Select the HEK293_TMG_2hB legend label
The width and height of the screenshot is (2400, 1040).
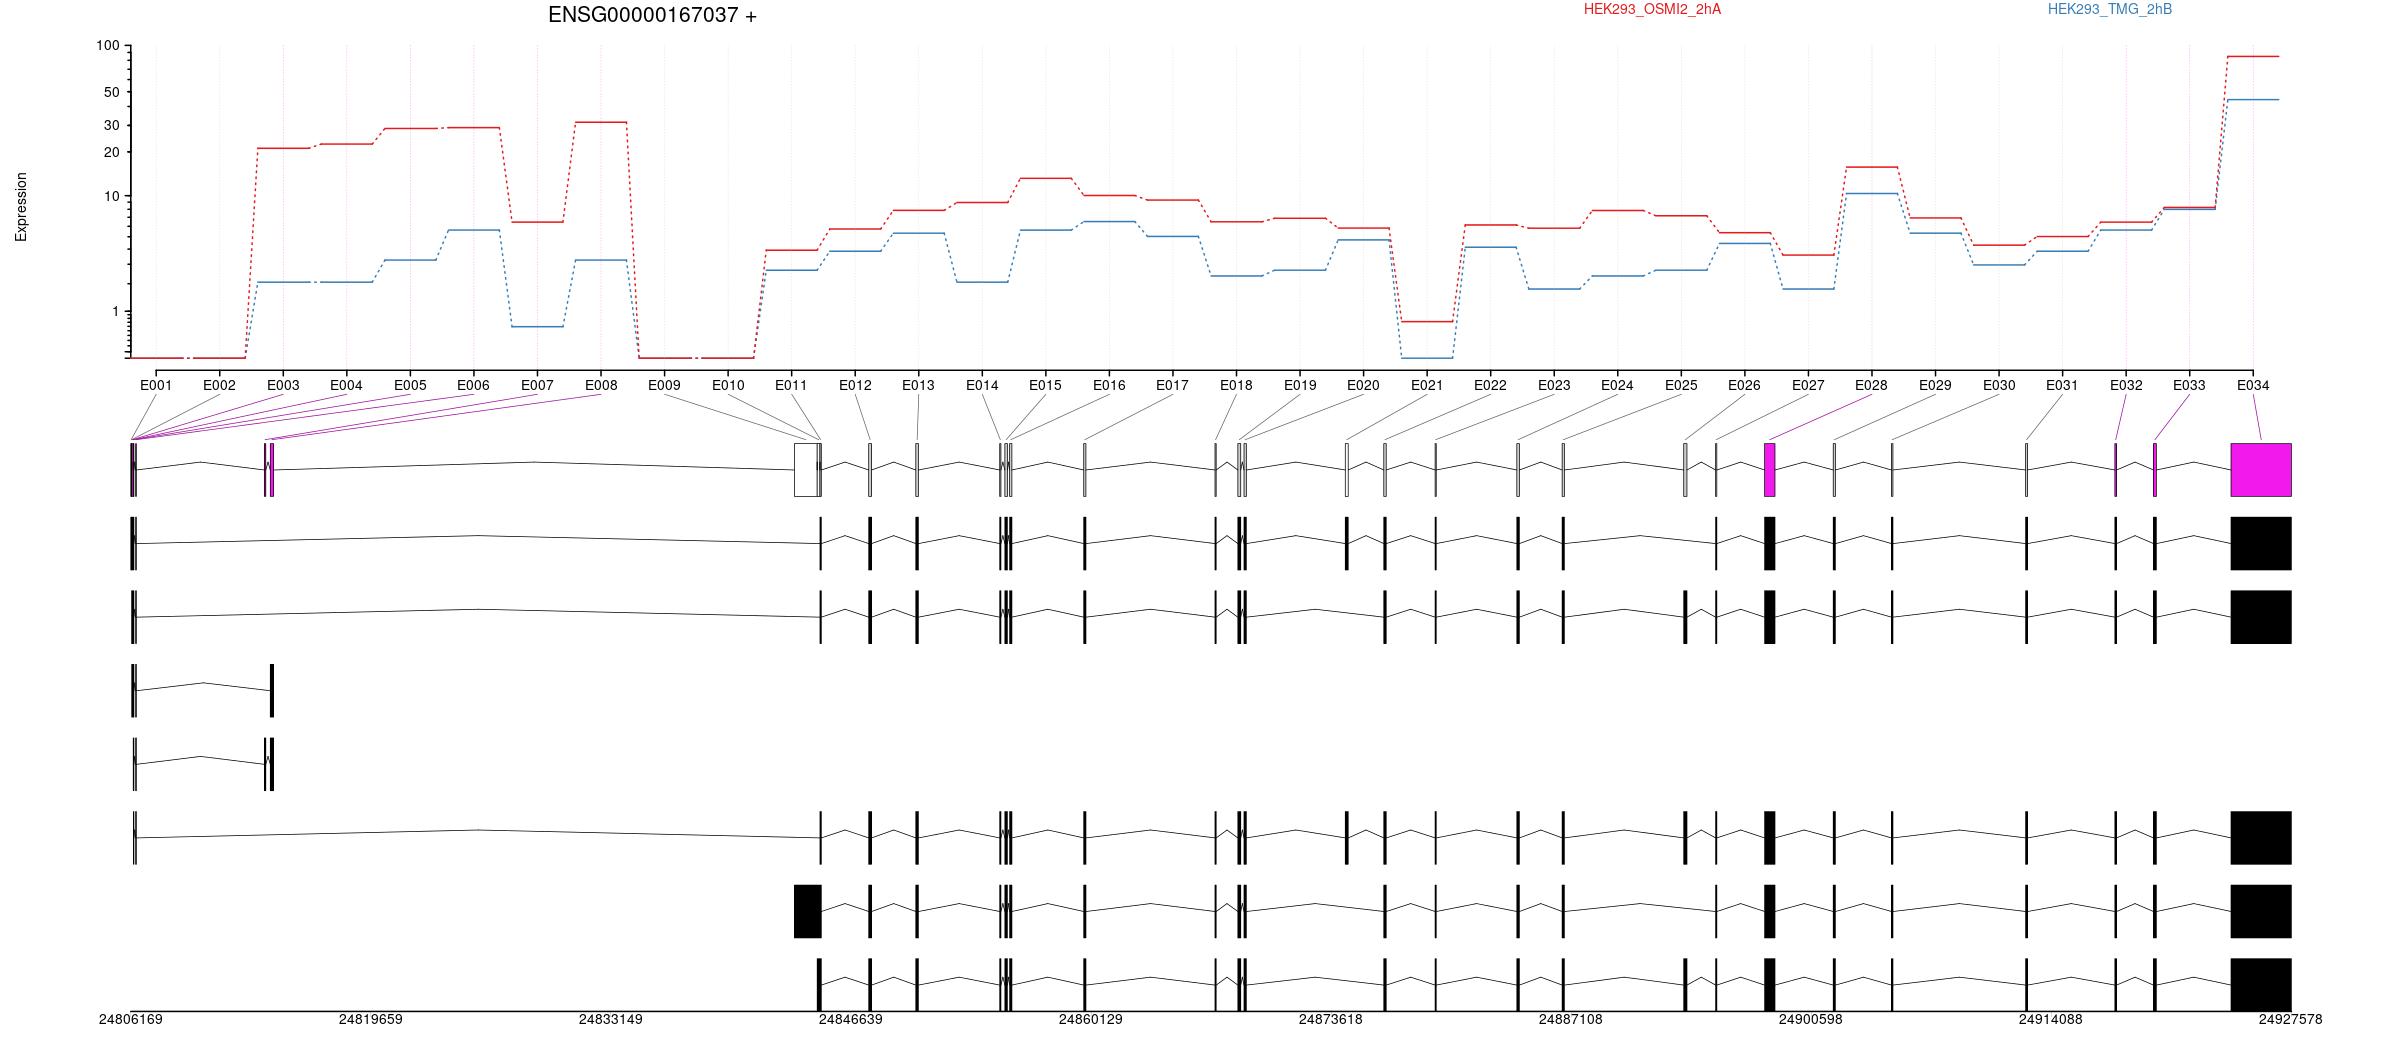[x=2110, y=9]
